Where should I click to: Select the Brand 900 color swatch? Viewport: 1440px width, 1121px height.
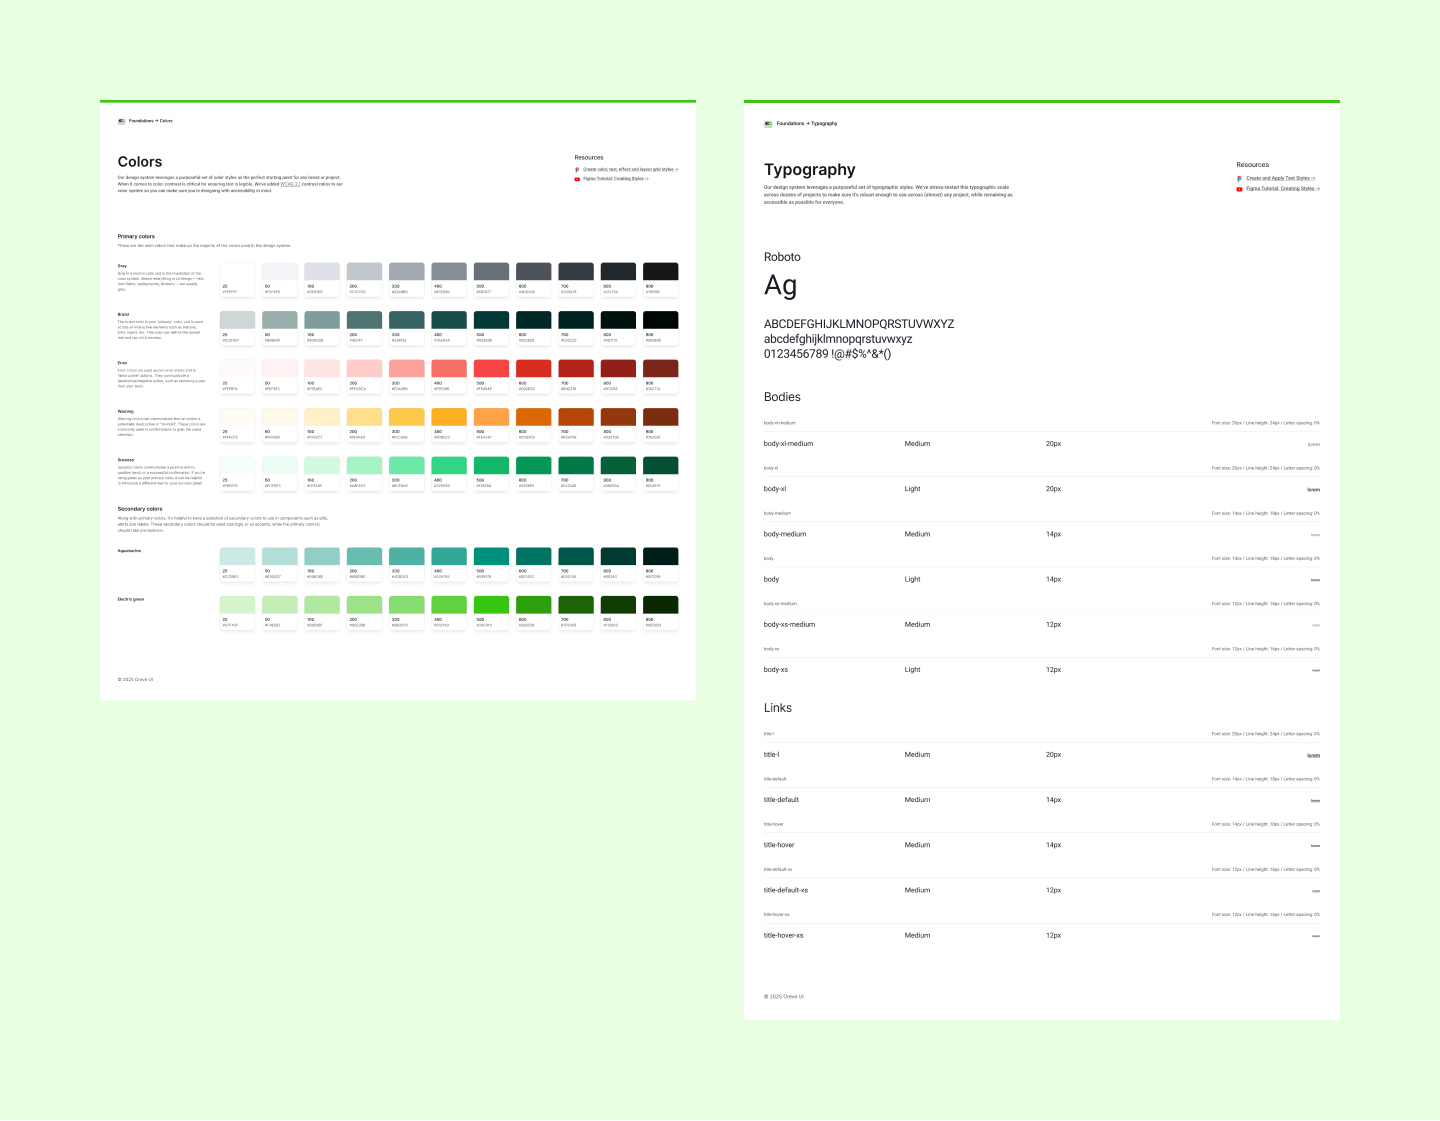[660, 320]
